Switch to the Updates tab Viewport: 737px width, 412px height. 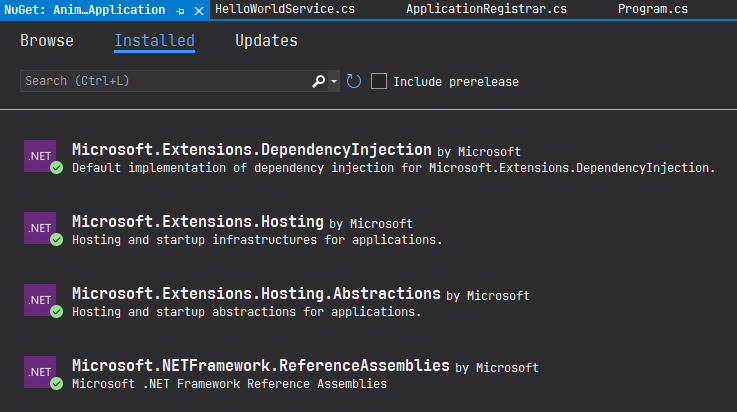[266, 41]
